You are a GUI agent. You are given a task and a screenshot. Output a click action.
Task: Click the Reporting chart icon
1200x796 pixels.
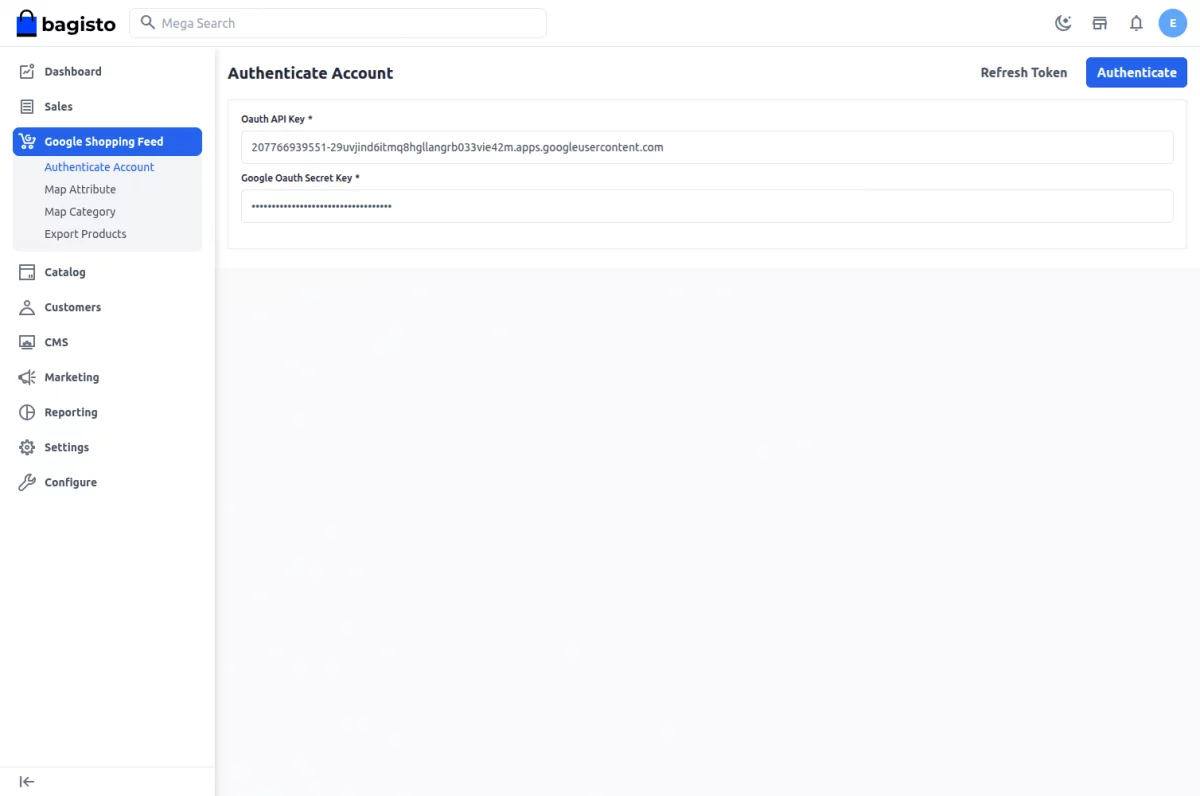(x=27, y=412)
